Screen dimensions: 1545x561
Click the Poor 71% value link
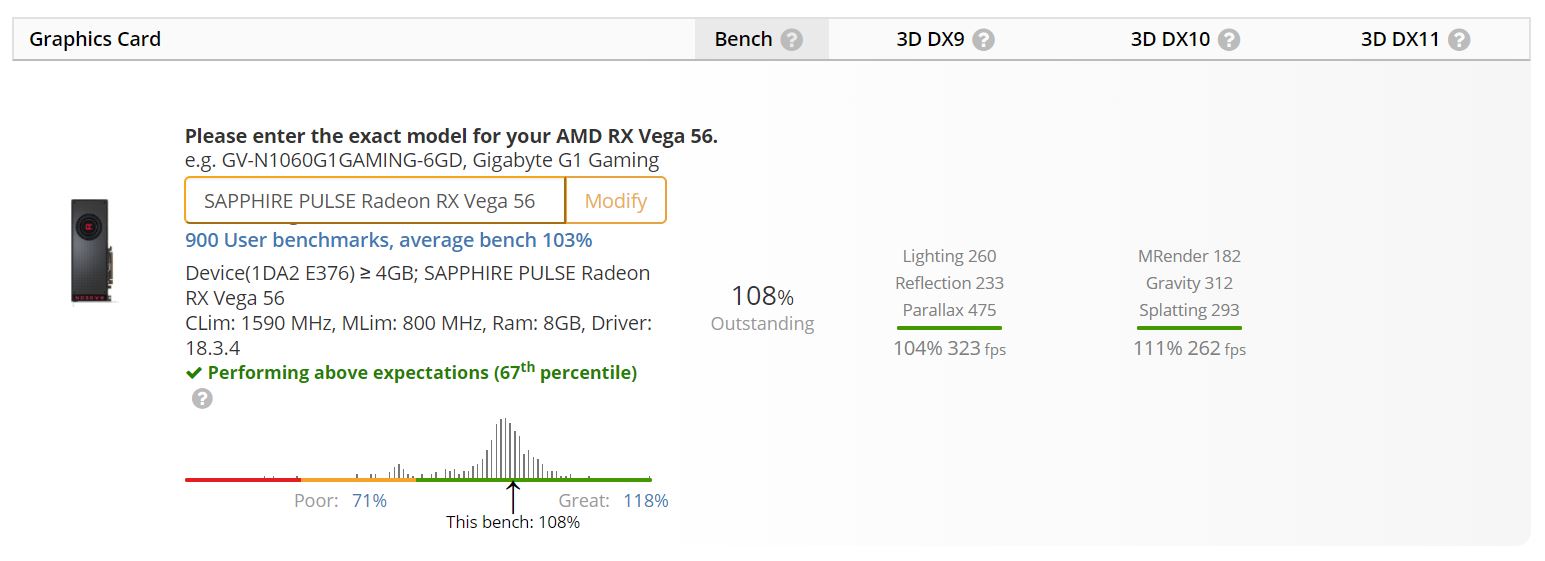[x=369, y=500]
